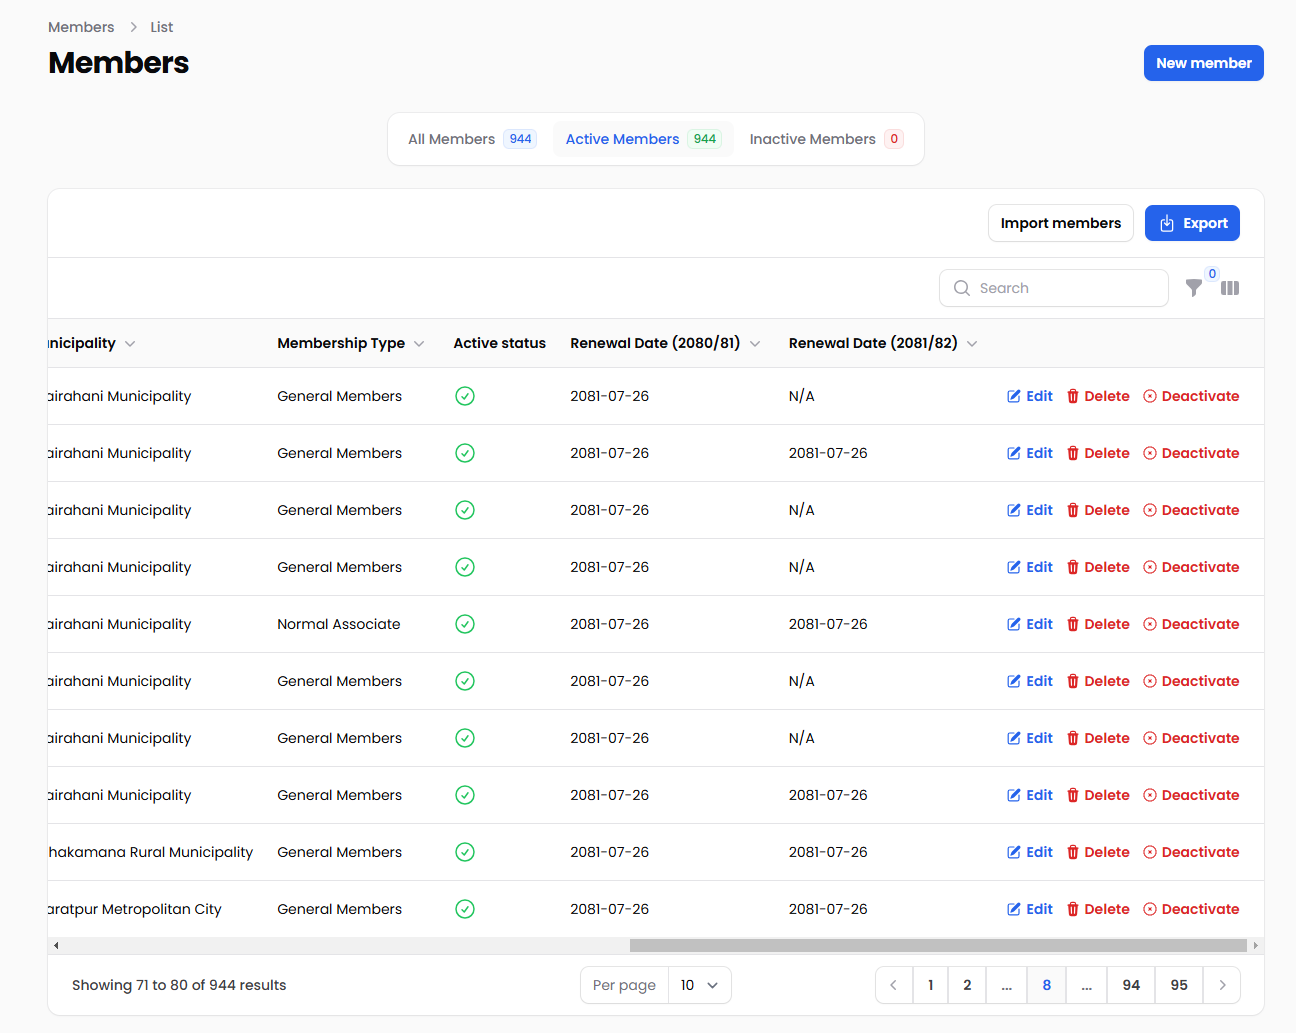Click the Export download icon
The image size is (1296, 1033).
1167,224
